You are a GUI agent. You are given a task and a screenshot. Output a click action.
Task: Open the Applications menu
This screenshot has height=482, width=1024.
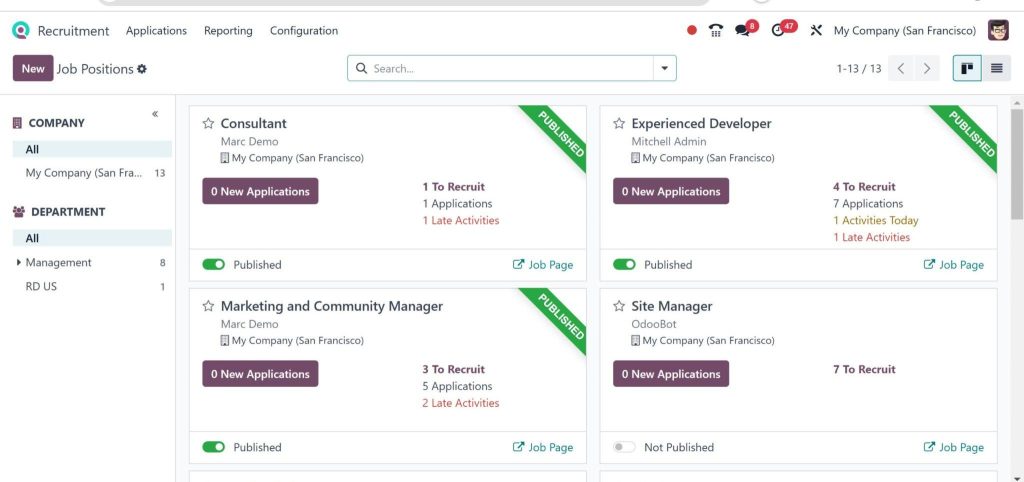[156, 31]
